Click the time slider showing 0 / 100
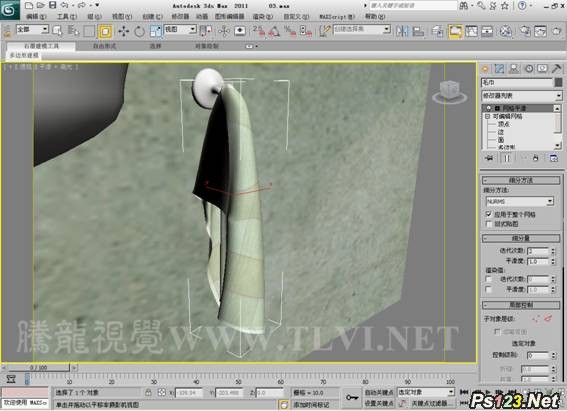Viewport: 567px width, 411px height. tap(39, 368)
